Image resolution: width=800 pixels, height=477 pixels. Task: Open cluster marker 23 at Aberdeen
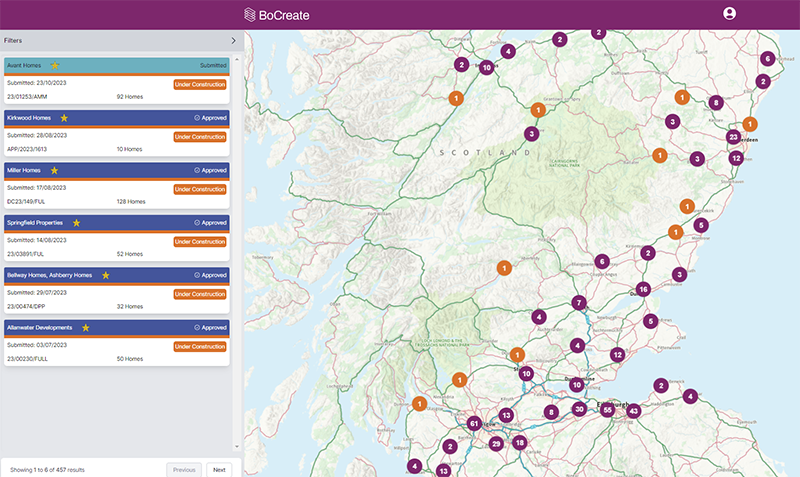[733, 137]
